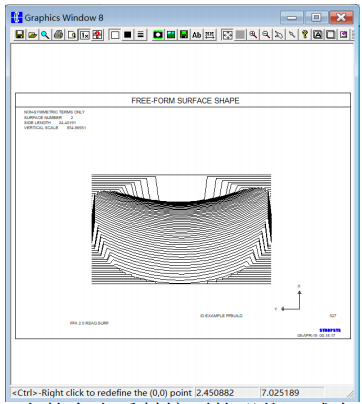Click the zoom in magnifier icon

(253, 34)
